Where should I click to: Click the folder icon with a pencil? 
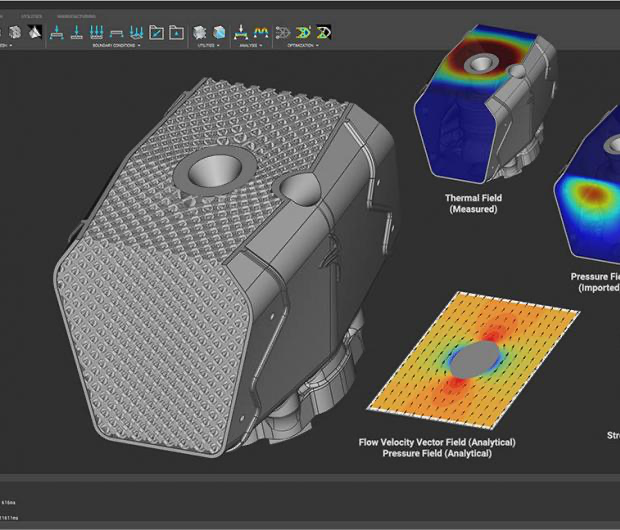[157, 33]
